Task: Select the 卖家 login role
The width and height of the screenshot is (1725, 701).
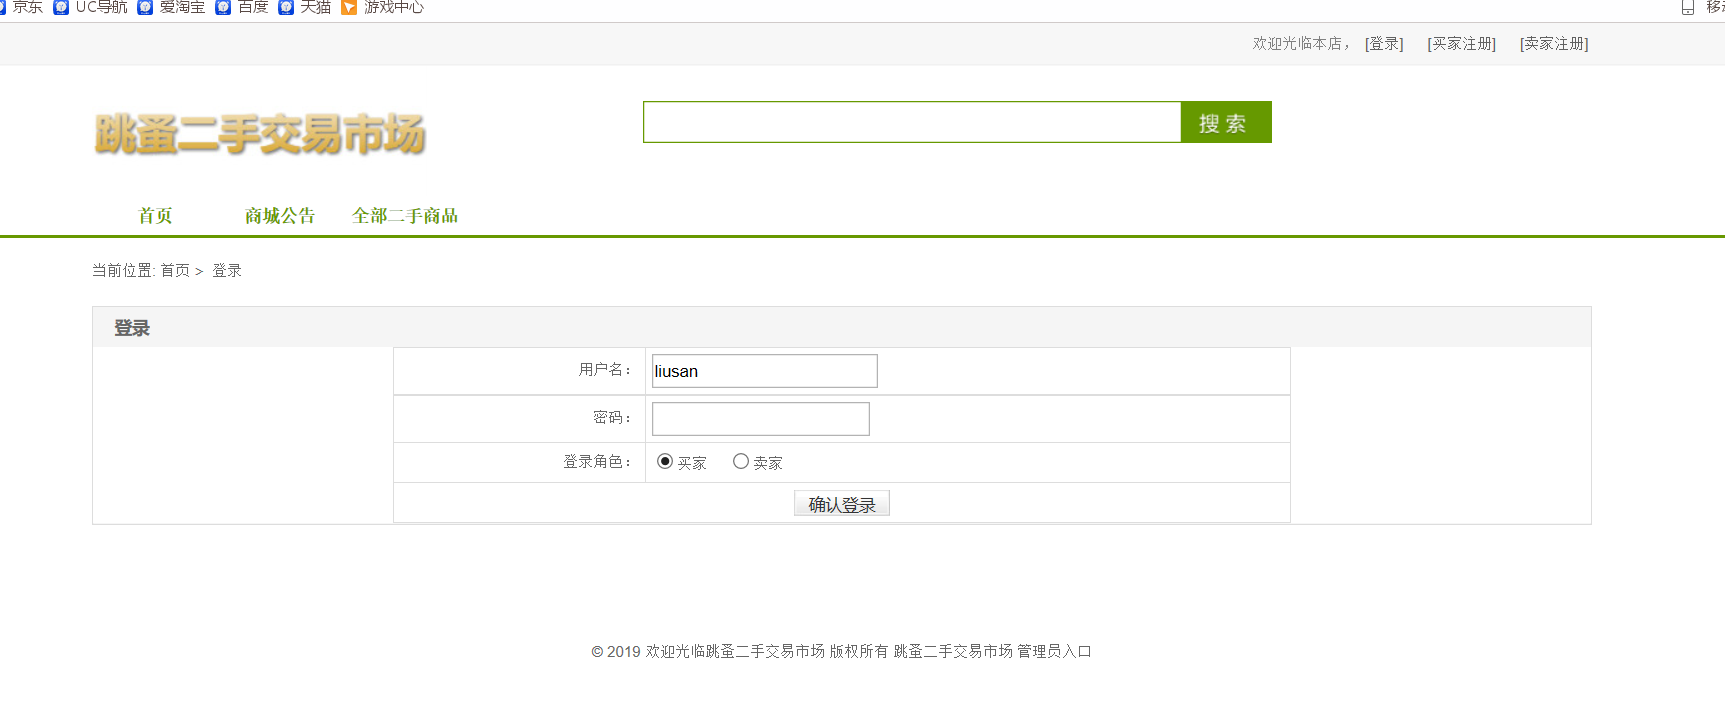Action: pos(741,461)
